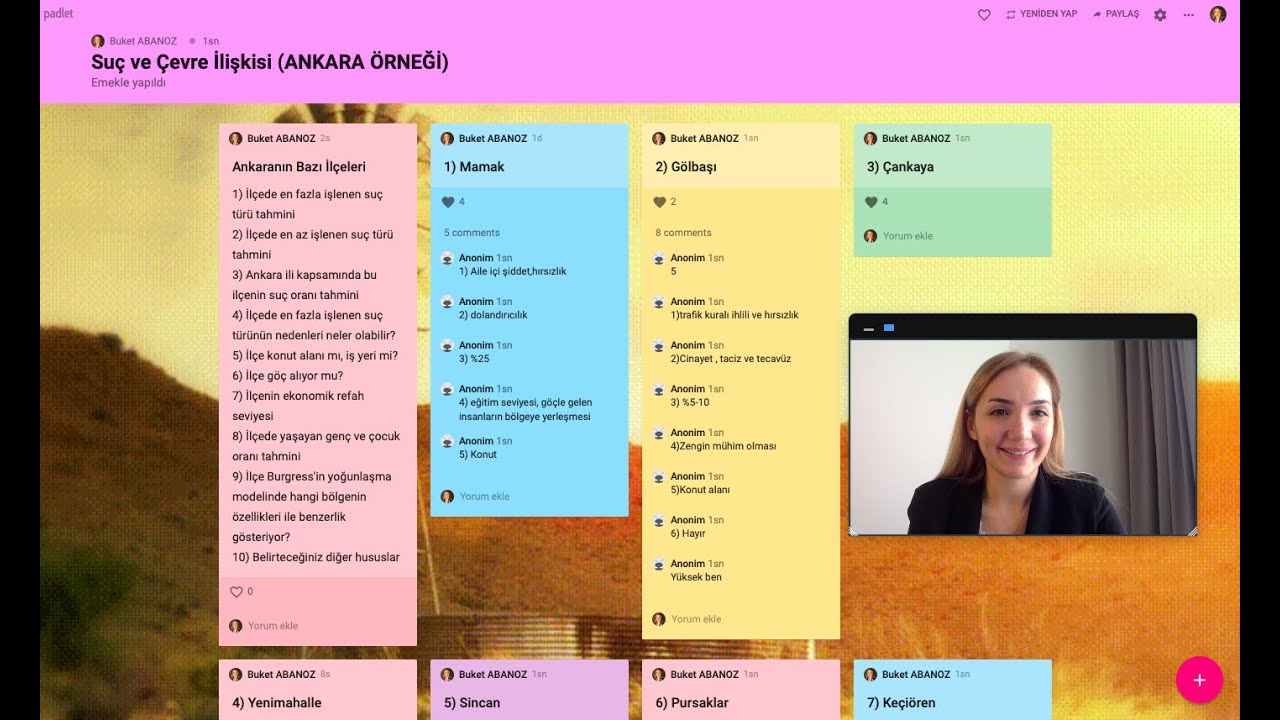Open the '1) Mamak' post title
The height and width of the screenshot is (720, 1280).
coord(474,167)
